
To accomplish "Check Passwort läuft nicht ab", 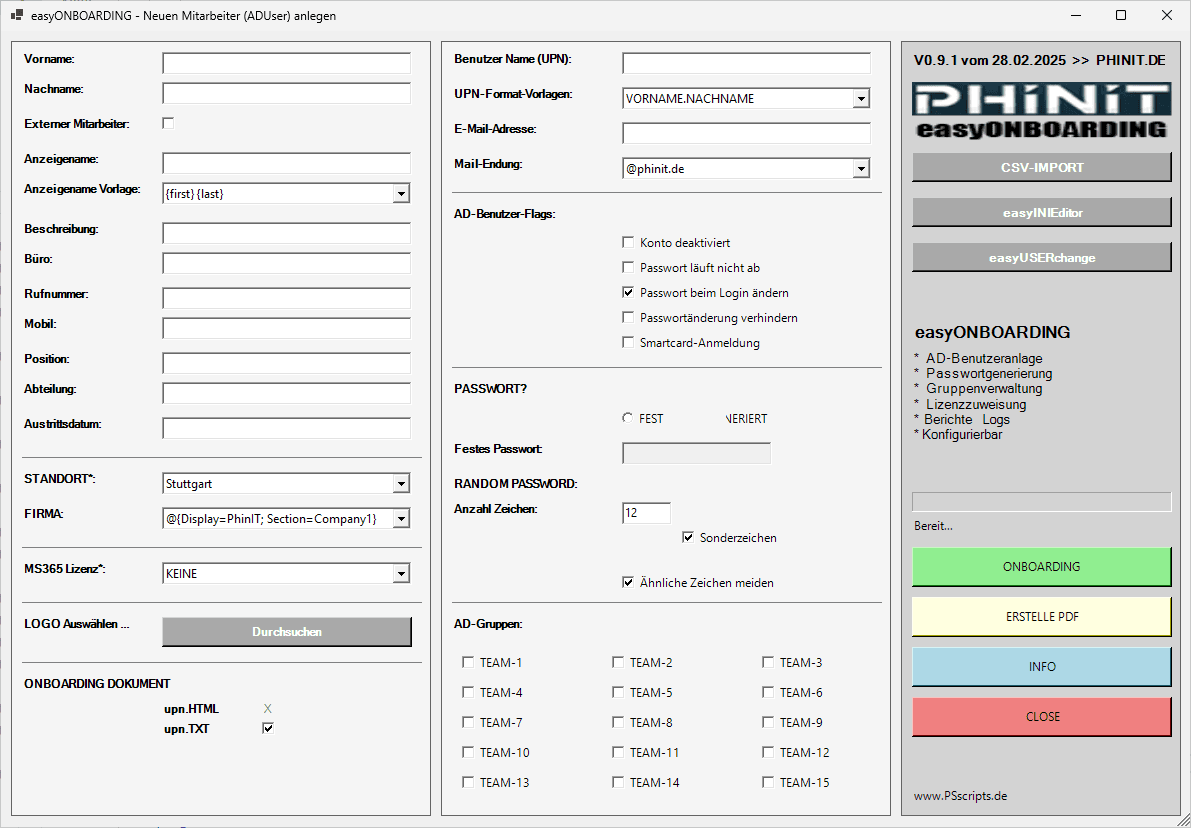I will (628, 267).
